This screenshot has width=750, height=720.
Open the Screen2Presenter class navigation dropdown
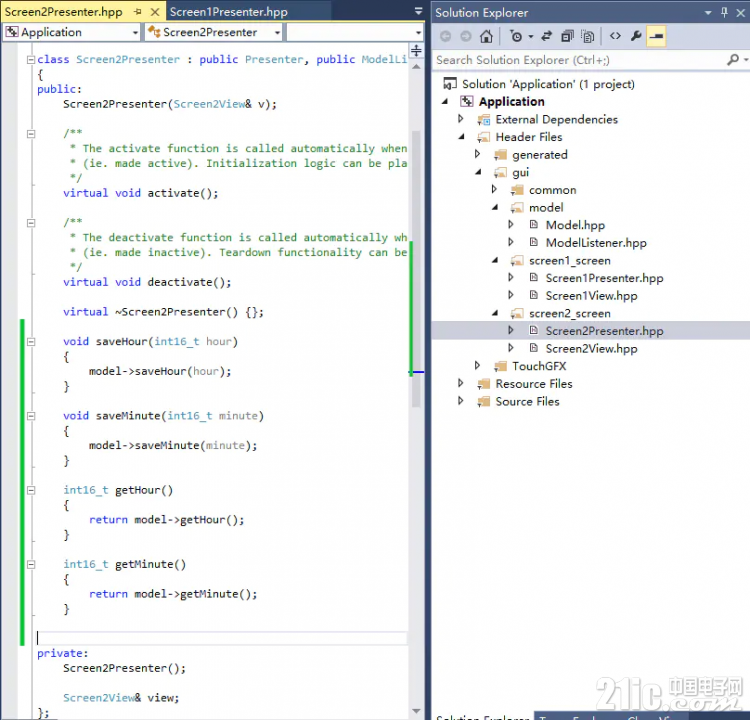tap(277, 33)
